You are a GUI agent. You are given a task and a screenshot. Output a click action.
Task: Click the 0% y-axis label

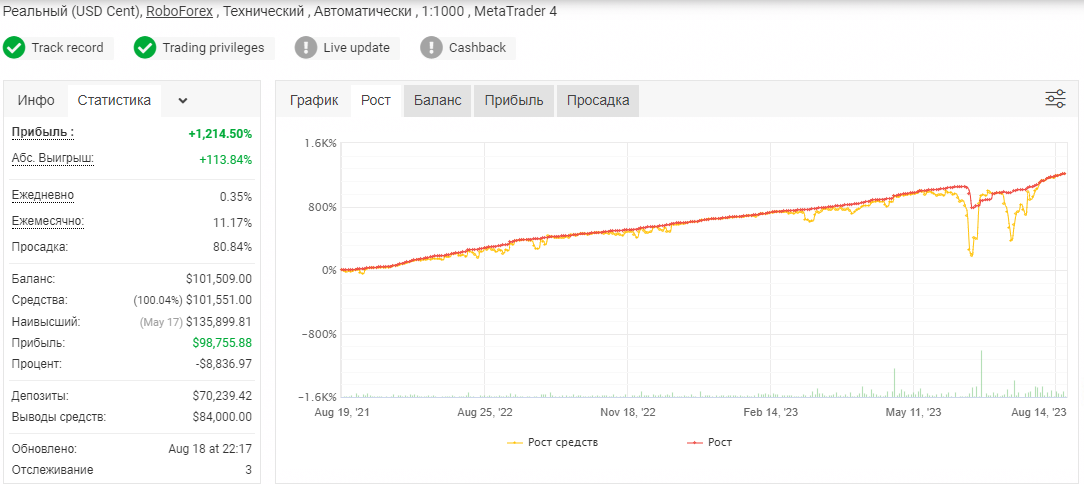[x=328, y=270]
